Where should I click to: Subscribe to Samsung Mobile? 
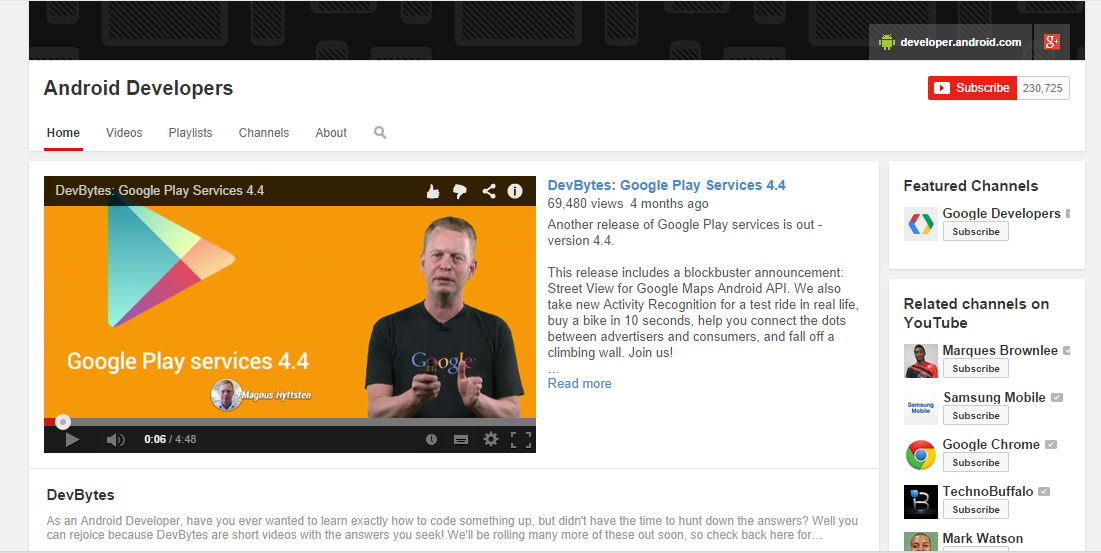click(x=975, y=415)
